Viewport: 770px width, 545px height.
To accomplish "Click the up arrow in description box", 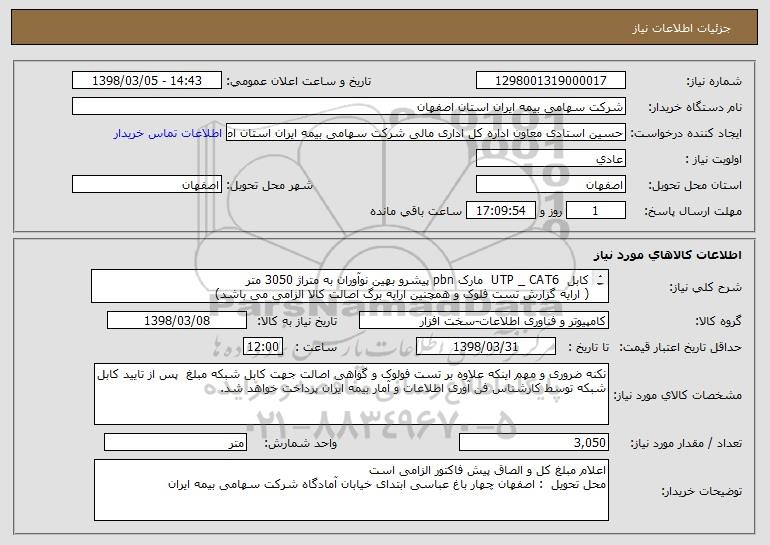I will [x=600, y=277].
